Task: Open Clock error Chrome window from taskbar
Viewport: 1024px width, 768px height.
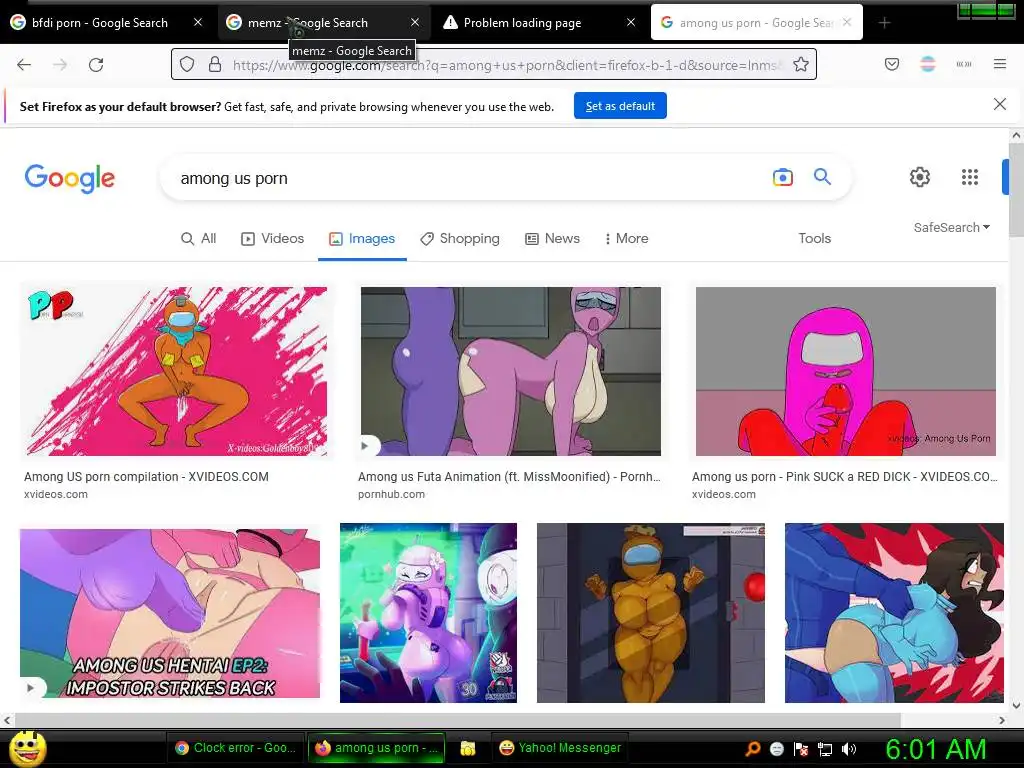Action: click(236, 748)
